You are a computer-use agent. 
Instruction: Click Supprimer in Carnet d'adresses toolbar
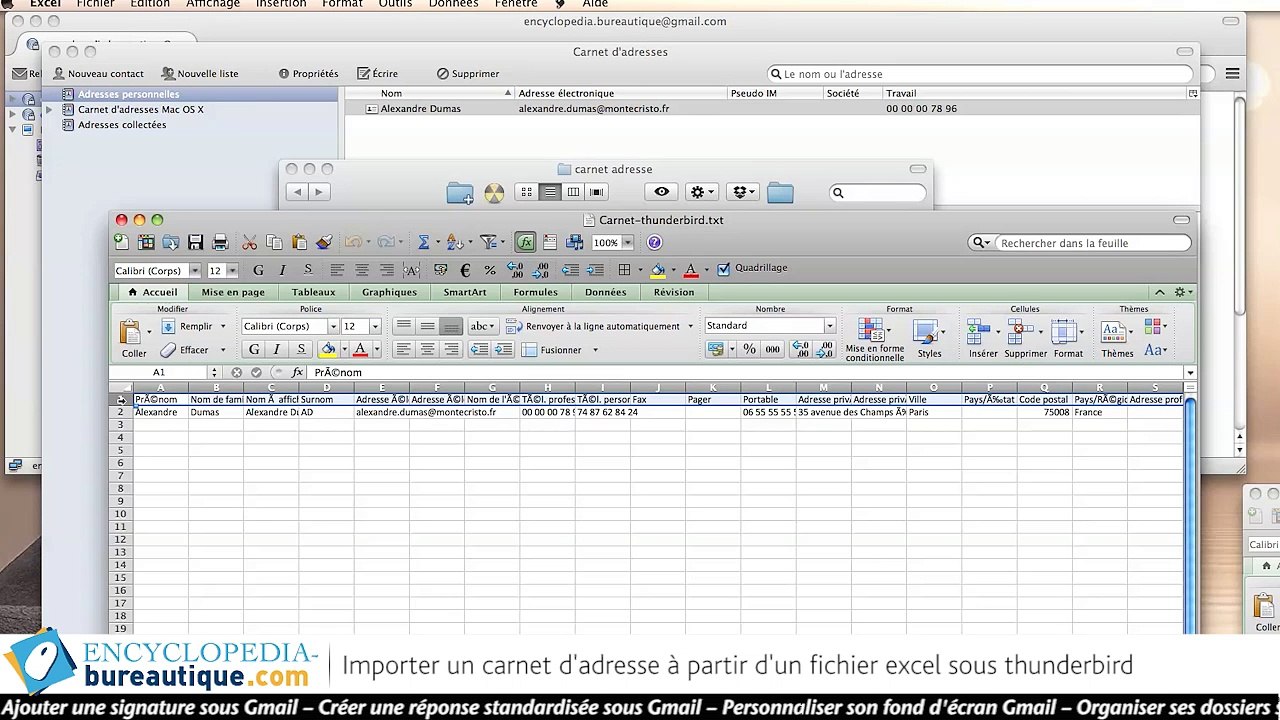[x=468, y=74]
